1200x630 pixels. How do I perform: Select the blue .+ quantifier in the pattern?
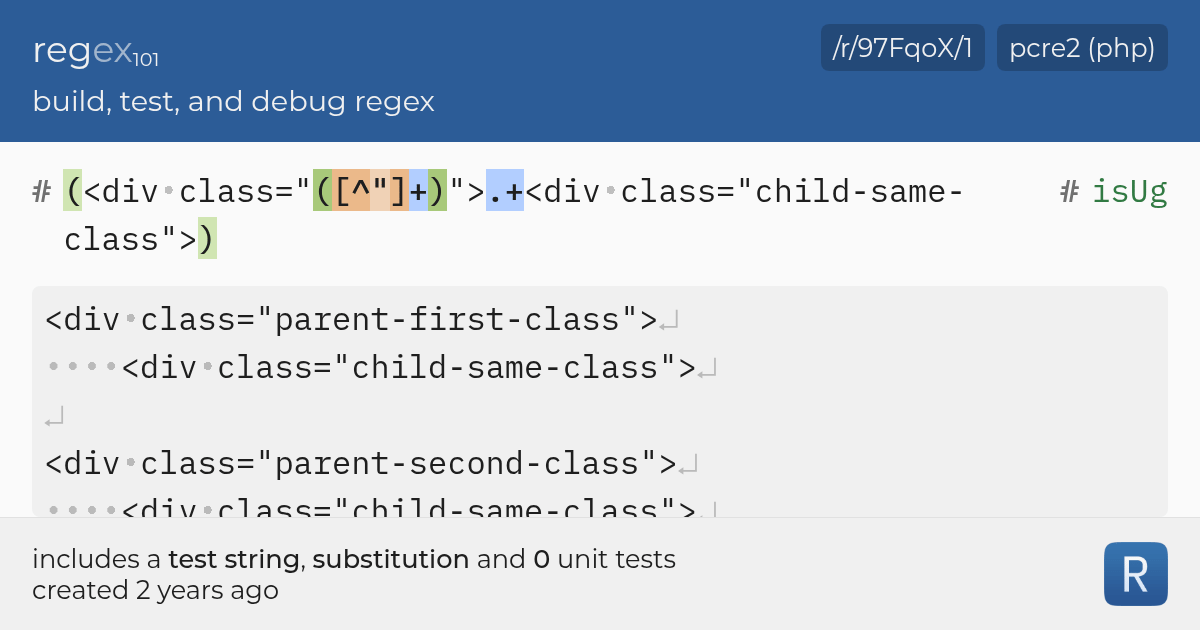(505, 191)
